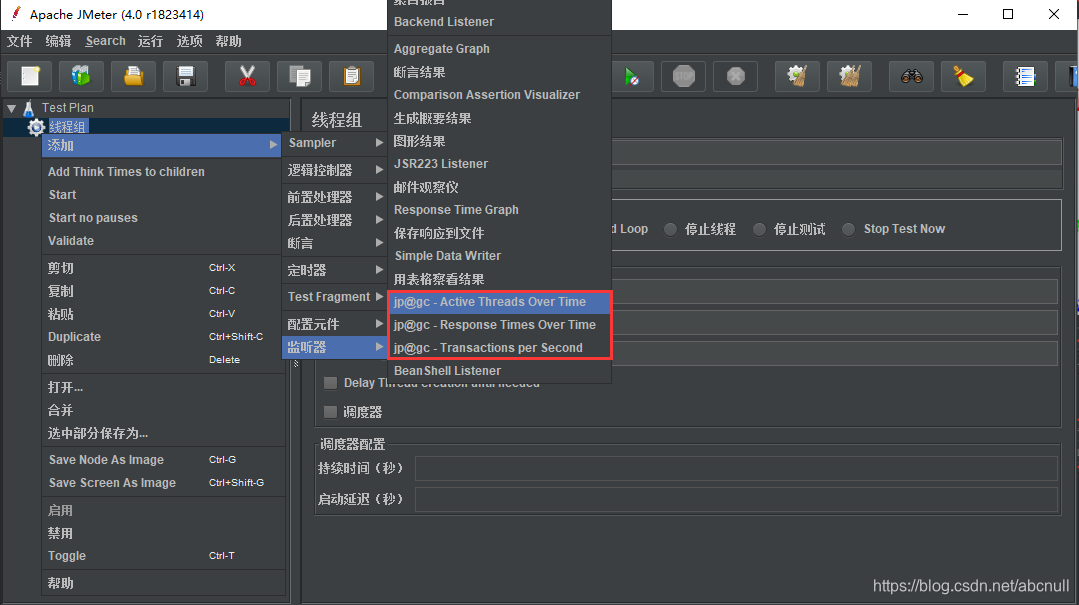Image resolution: width=1079 pixels, height=605 pixels.
Task: Click the 持续时间（秒）input field
Action: 736,468
